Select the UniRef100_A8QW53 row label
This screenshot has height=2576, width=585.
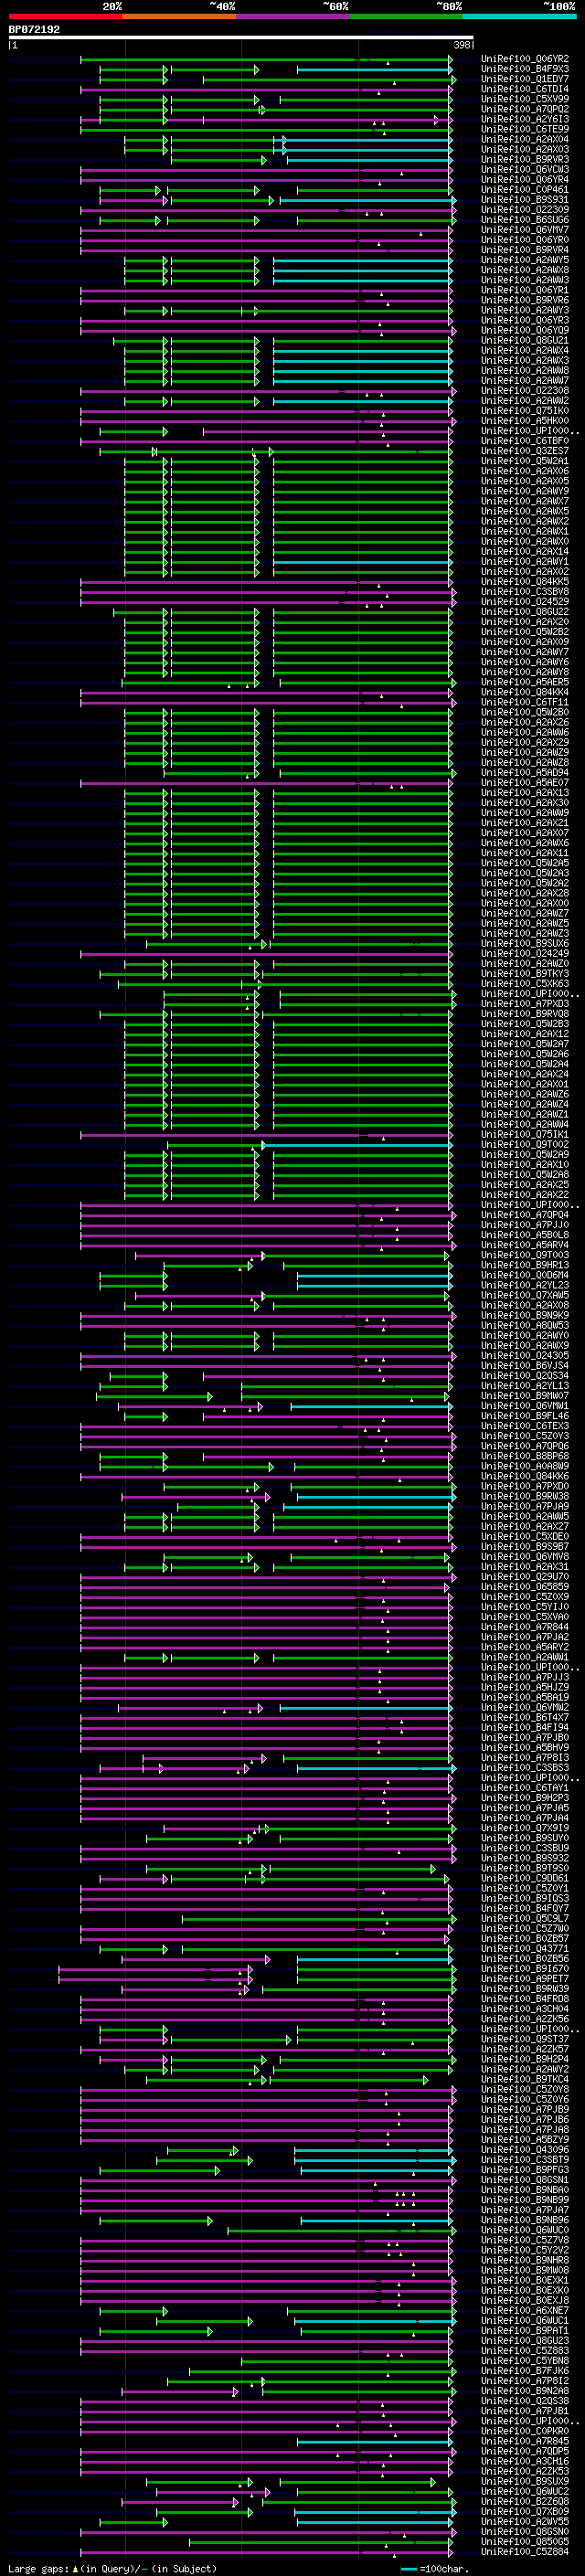(525, 1326)
